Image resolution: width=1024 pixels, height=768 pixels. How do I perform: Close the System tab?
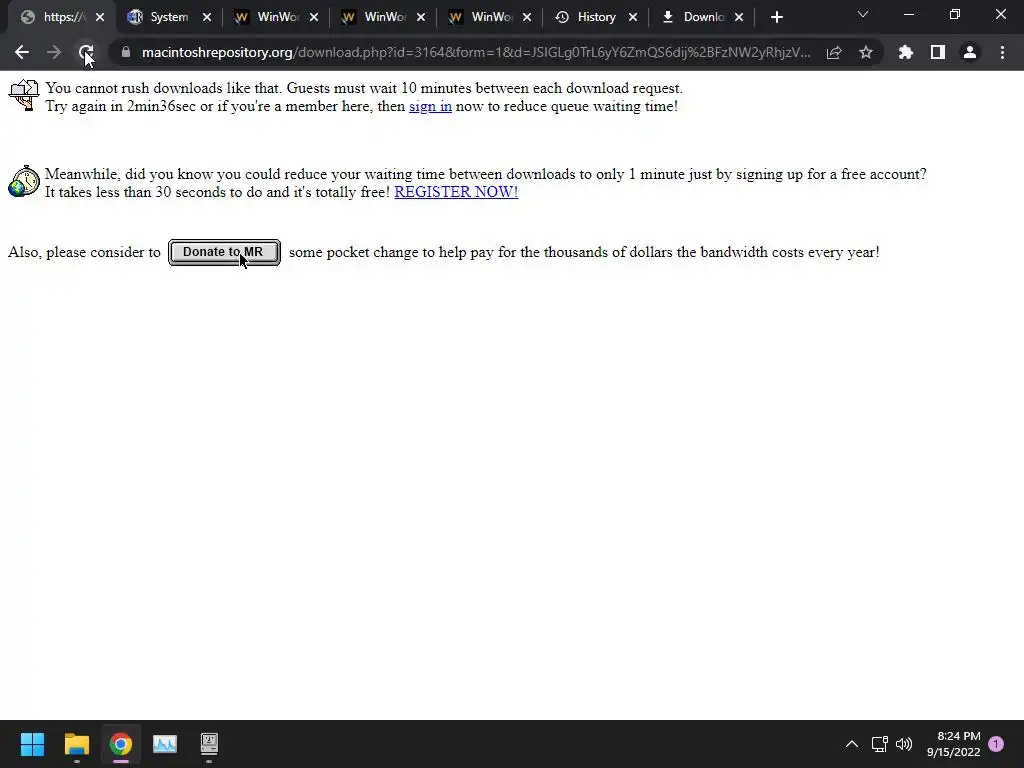coord(207,18)
